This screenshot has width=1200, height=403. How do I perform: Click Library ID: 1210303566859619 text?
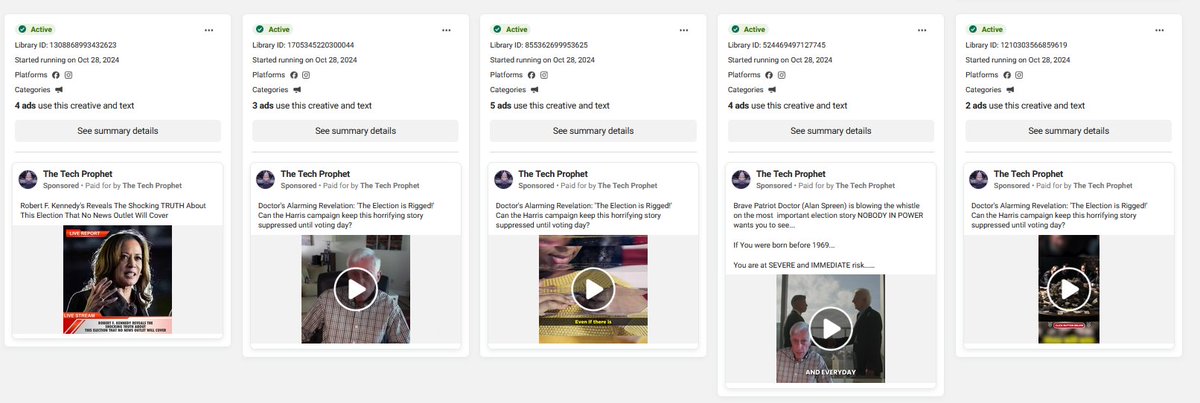pyautogui.click(x=1018, y=45)
